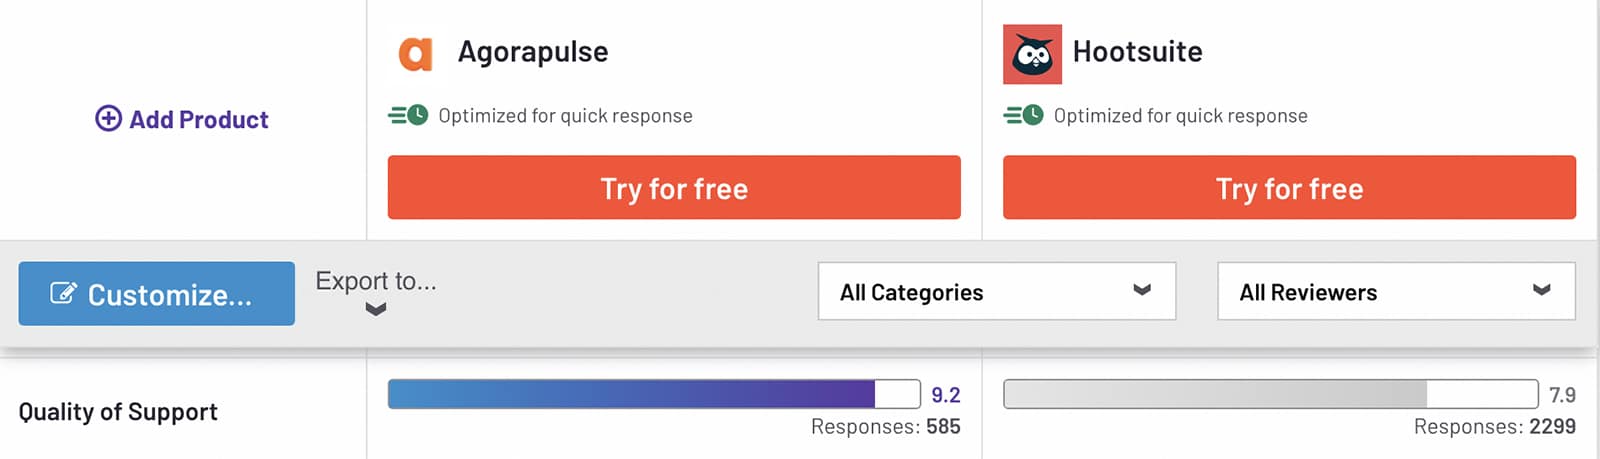Open the Hootsuite product name link

[1138, 52]
